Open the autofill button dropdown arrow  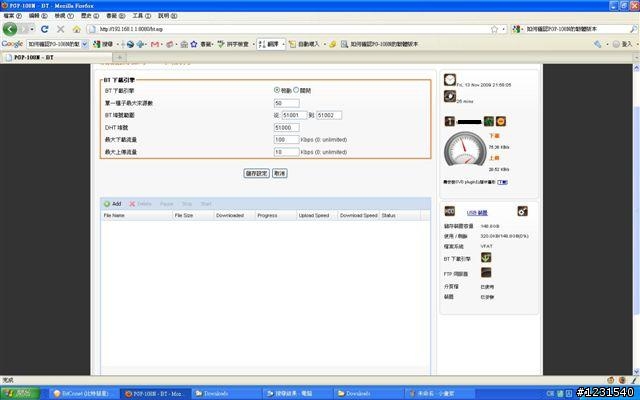[x=324, y=44]
